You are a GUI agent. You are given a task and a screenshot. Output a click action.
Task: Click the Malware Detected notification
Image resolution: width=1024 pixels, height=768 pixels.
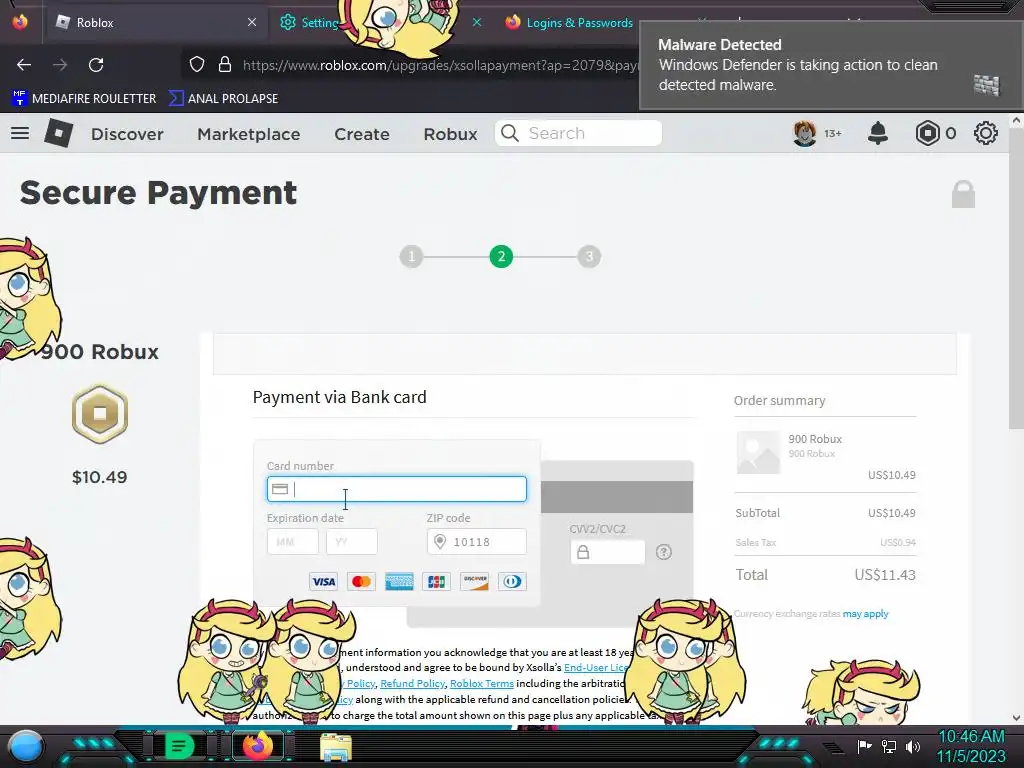[831, 64]
